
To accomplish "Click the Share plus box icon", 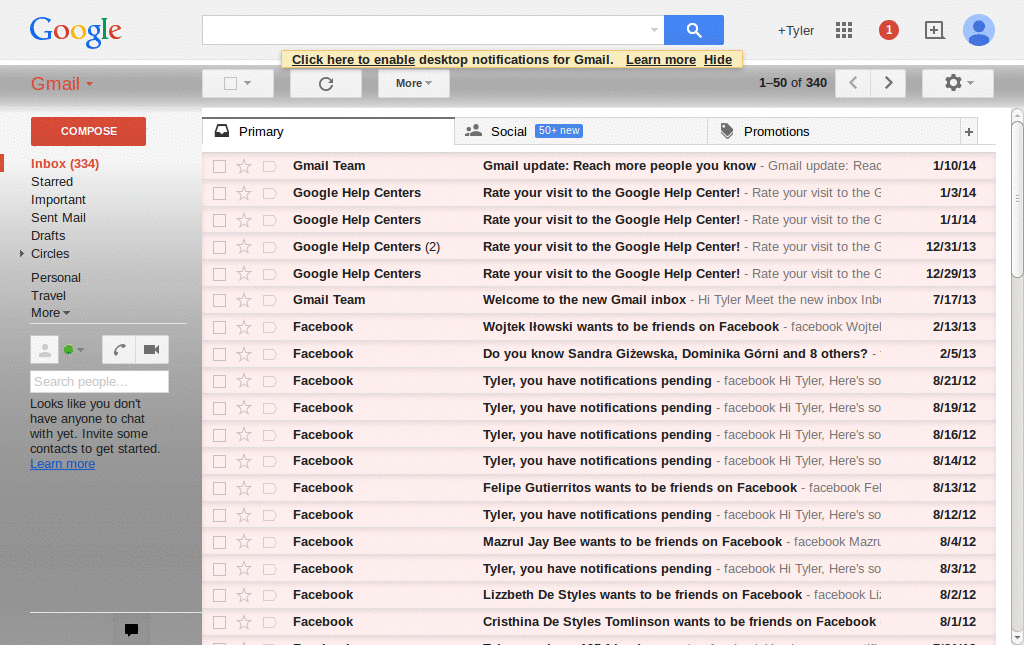I will coord(935,30).
